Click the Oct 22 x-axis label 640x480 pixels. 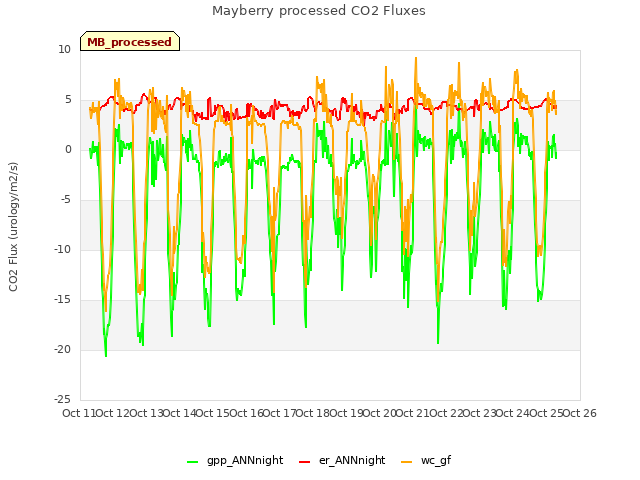point(446,413)
